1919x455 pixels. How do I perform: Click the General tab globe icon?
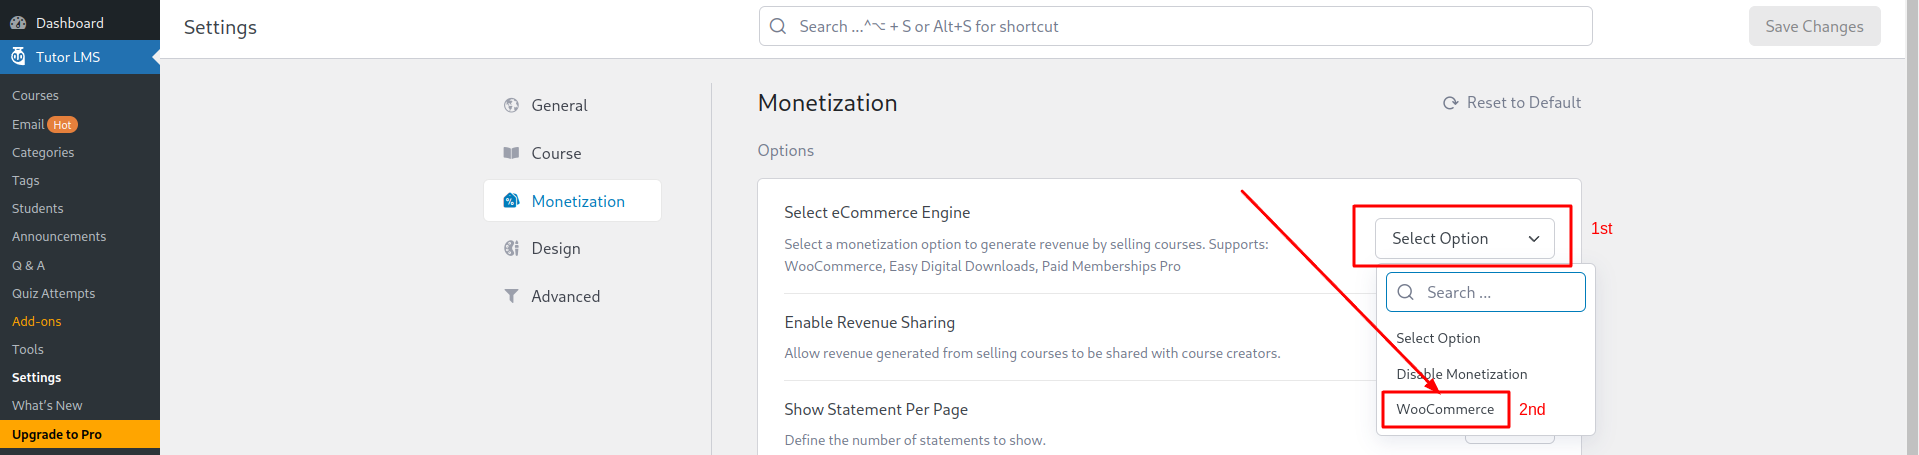click(x=511, y=105)
